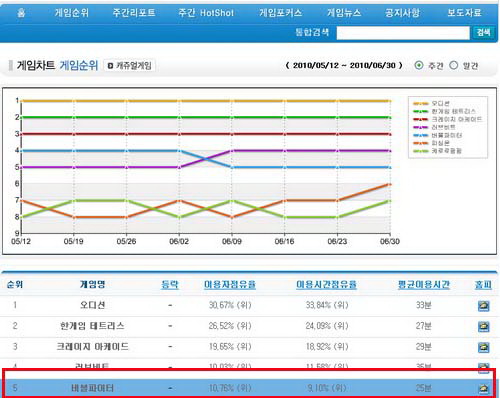Click the 검색 search button
Image resolution: width=500 pixels, height=398 pixels.
point(483,33)
